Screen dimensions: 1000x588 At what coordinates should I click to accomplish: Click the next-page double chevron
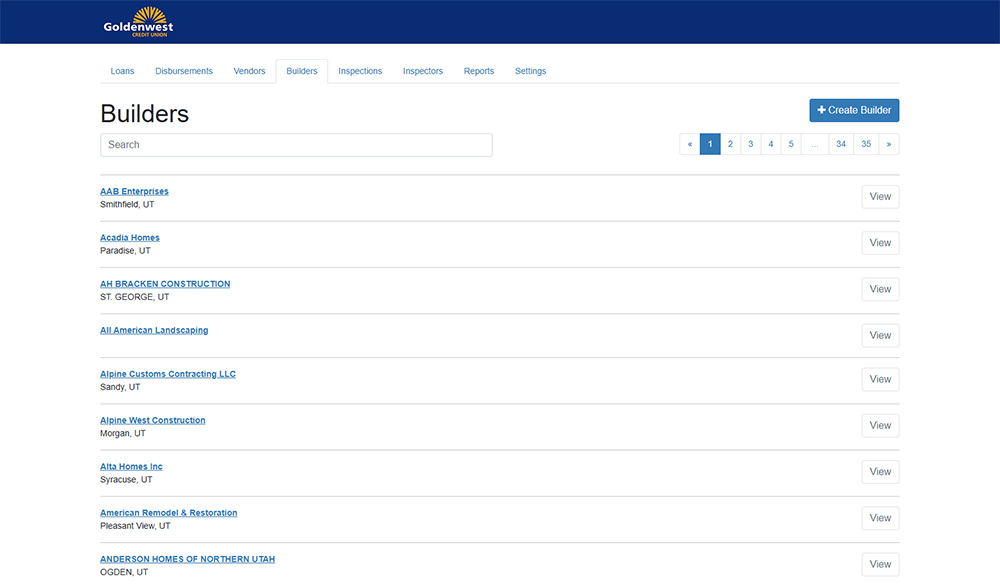(889, 144)
